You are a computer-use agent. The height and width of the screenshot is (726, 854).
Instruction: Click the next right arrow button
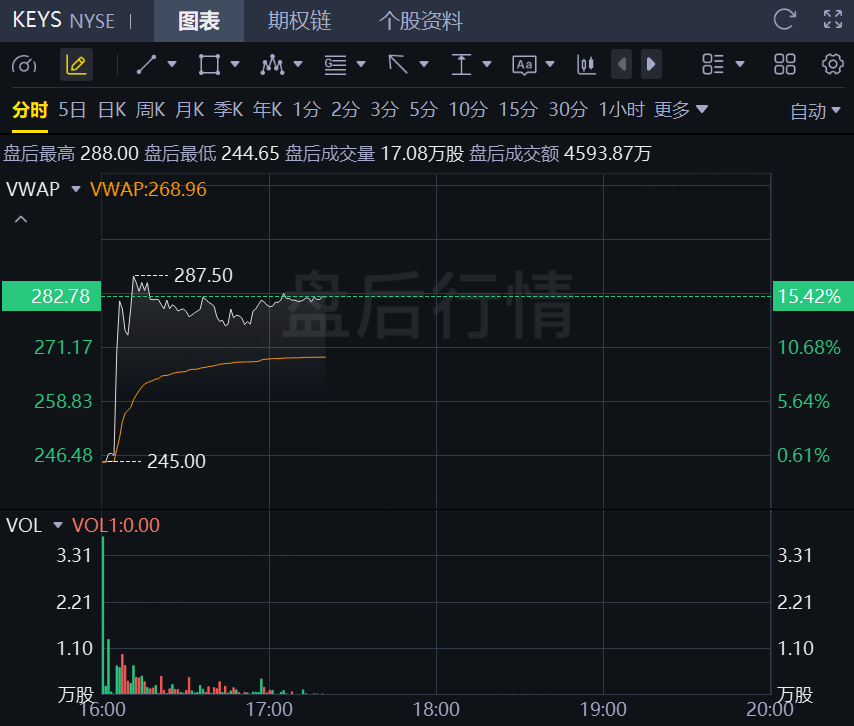(651, 64)
